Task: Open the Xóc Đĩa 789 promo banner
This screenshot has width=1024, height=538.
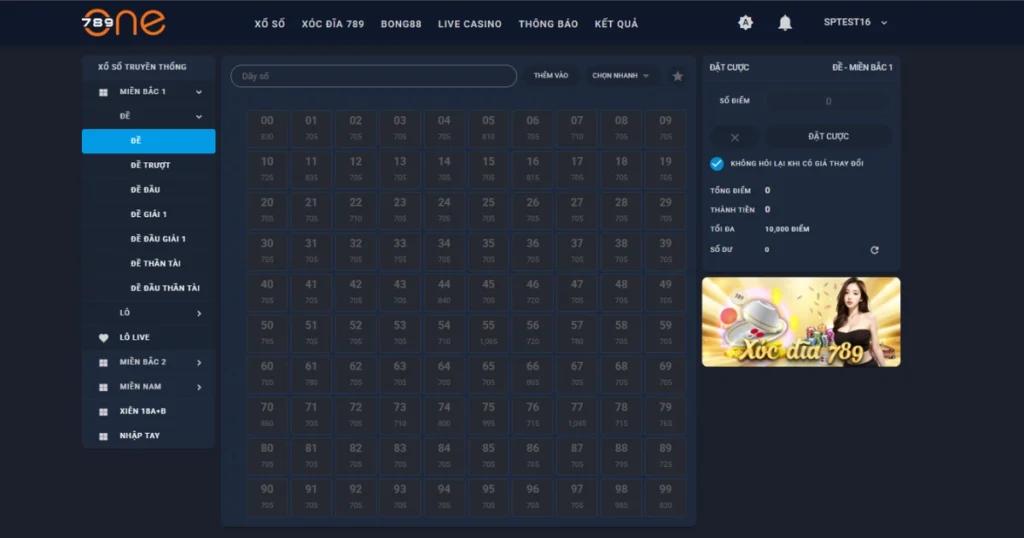Action: pos(801,322)
